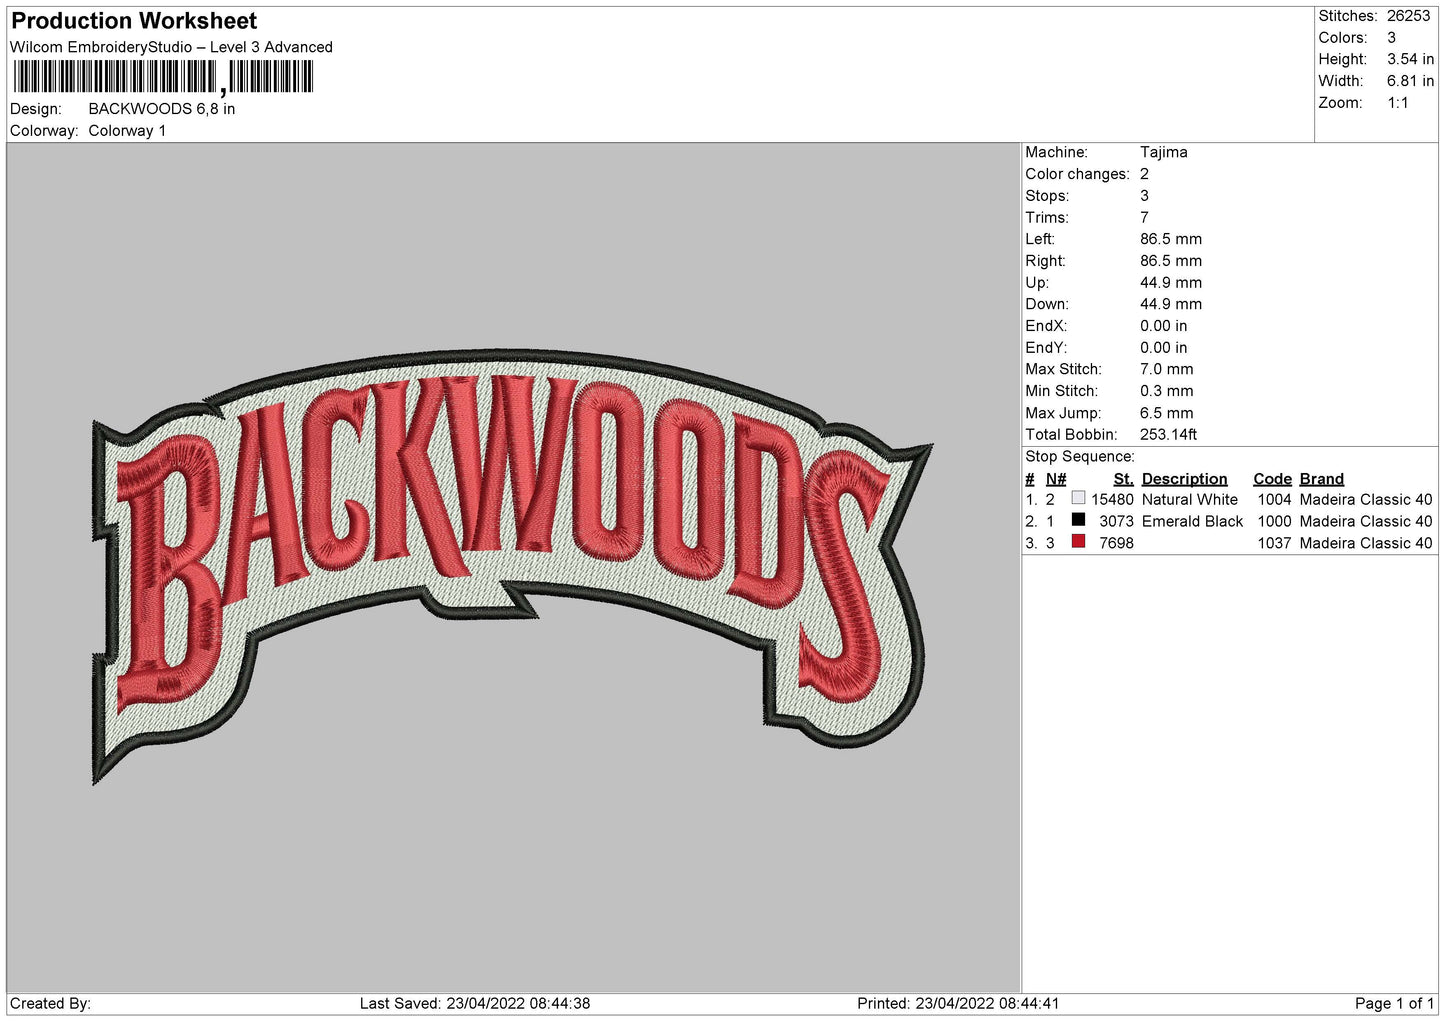Click the 'Code' column header

(1272, 479)
